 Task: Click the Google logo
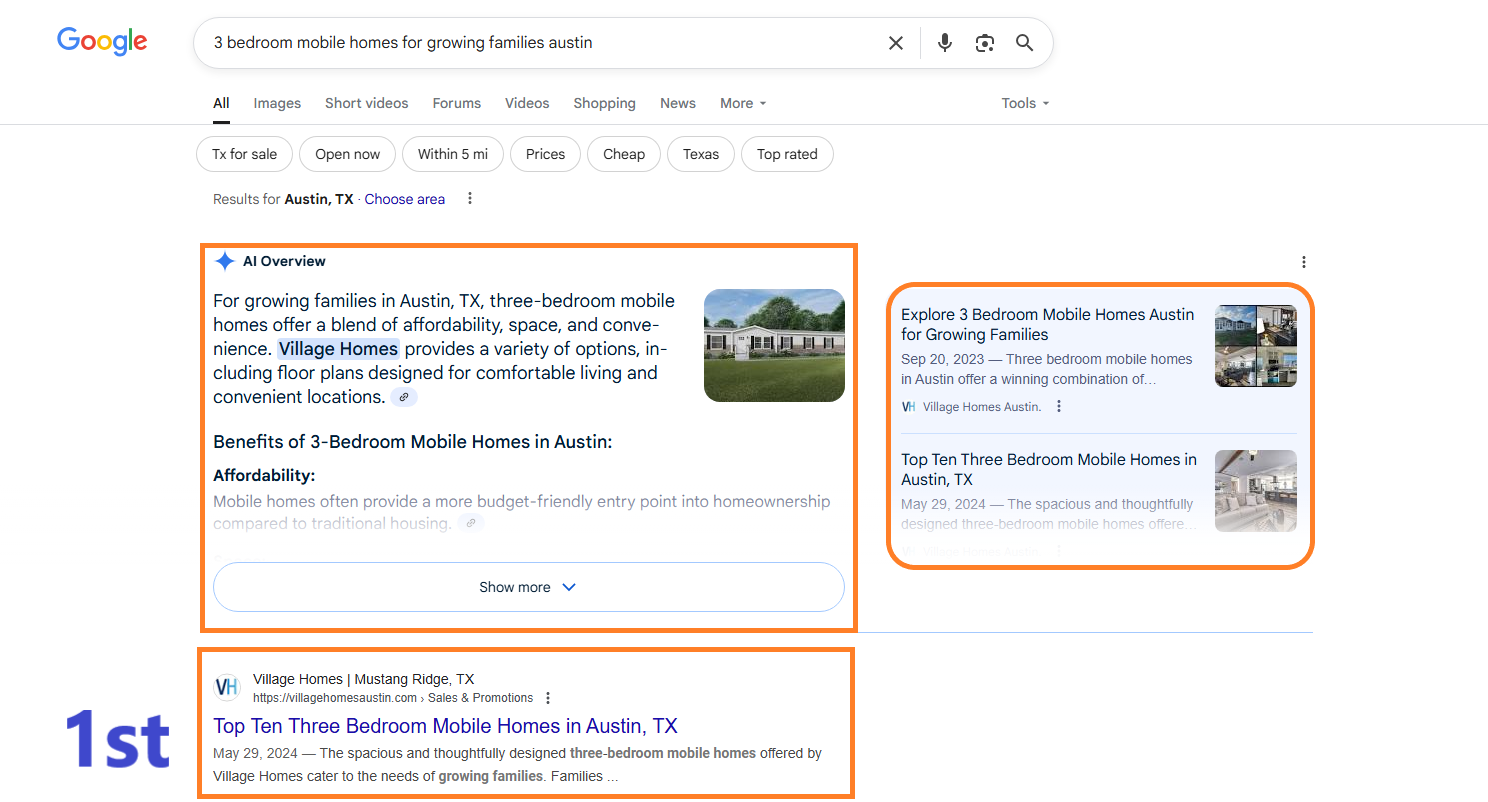[102, 41]
